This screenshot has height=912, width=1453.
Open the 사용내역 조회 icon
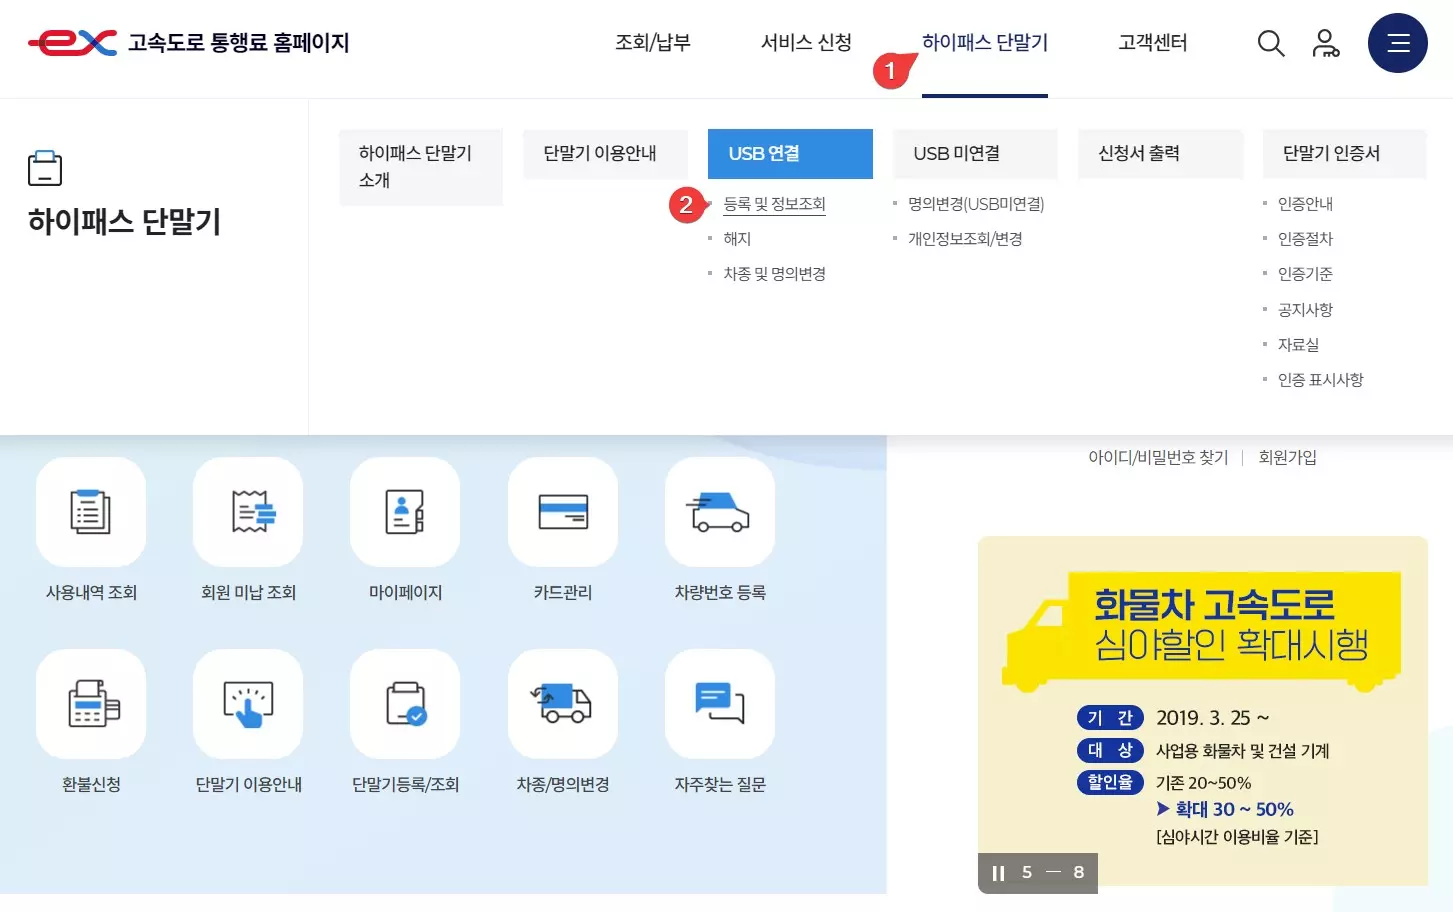91,512
